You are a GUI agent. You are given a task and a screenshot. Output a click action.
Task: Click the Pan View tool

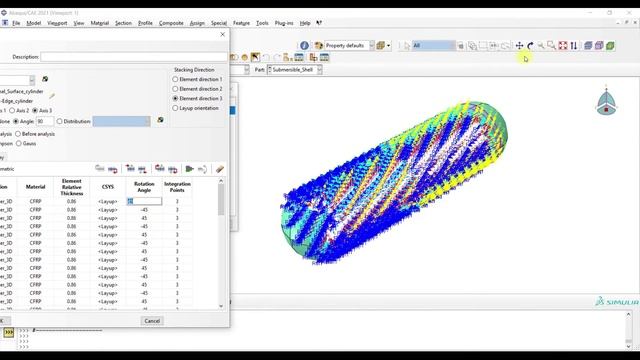519,46
